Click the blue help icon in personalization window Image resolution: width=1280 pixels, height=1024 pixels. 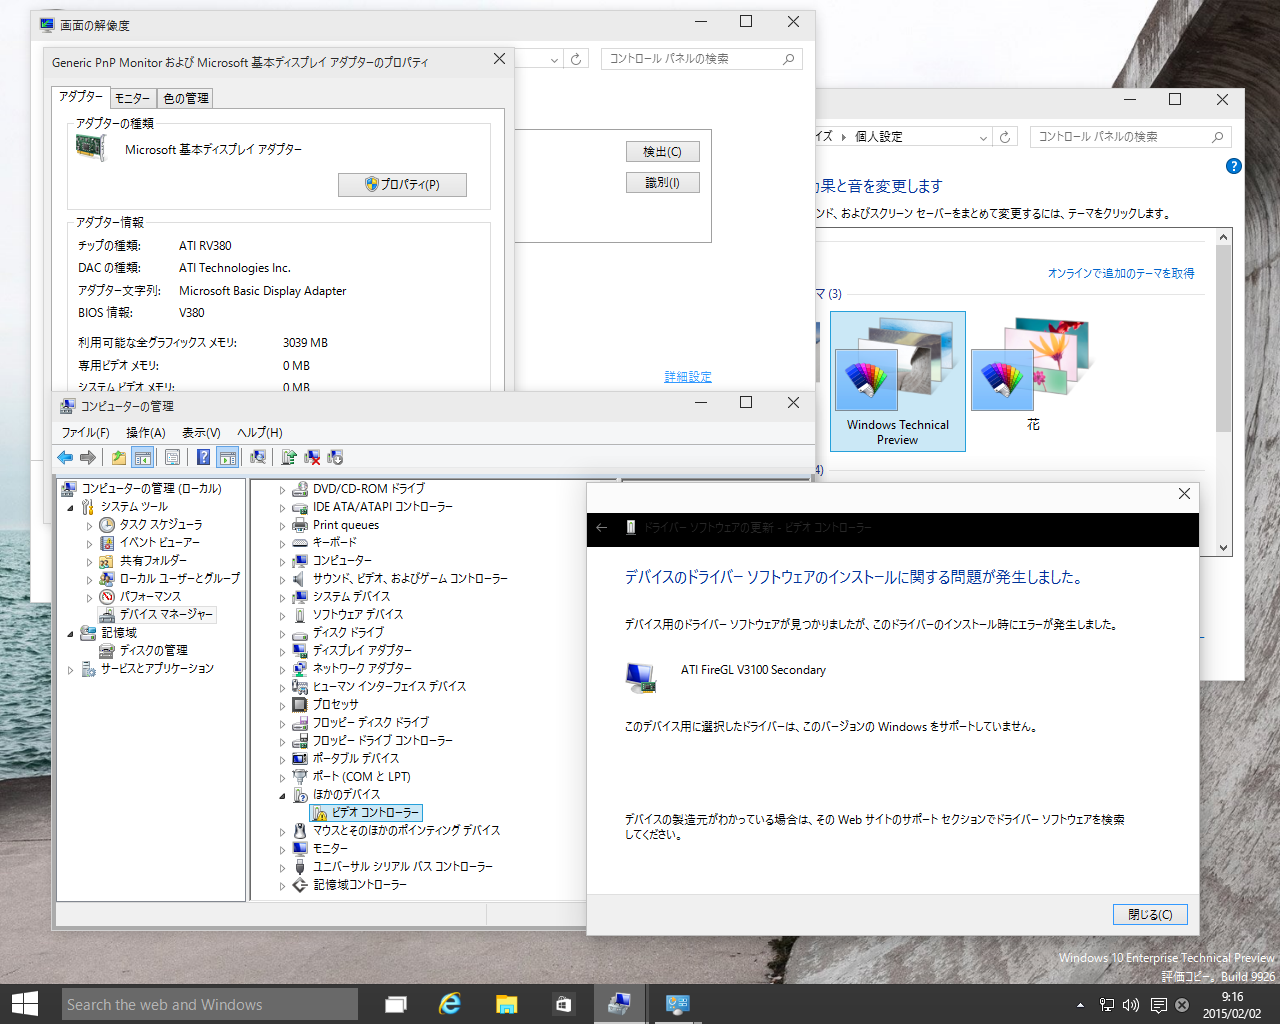(1234, 166)
